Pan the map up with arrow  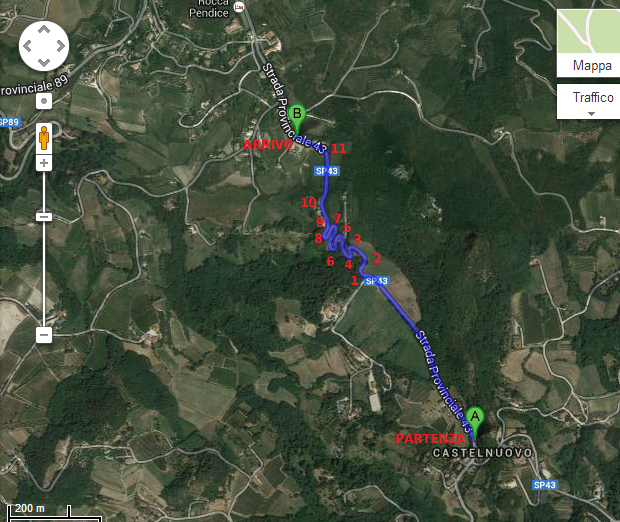coord(44,29)
